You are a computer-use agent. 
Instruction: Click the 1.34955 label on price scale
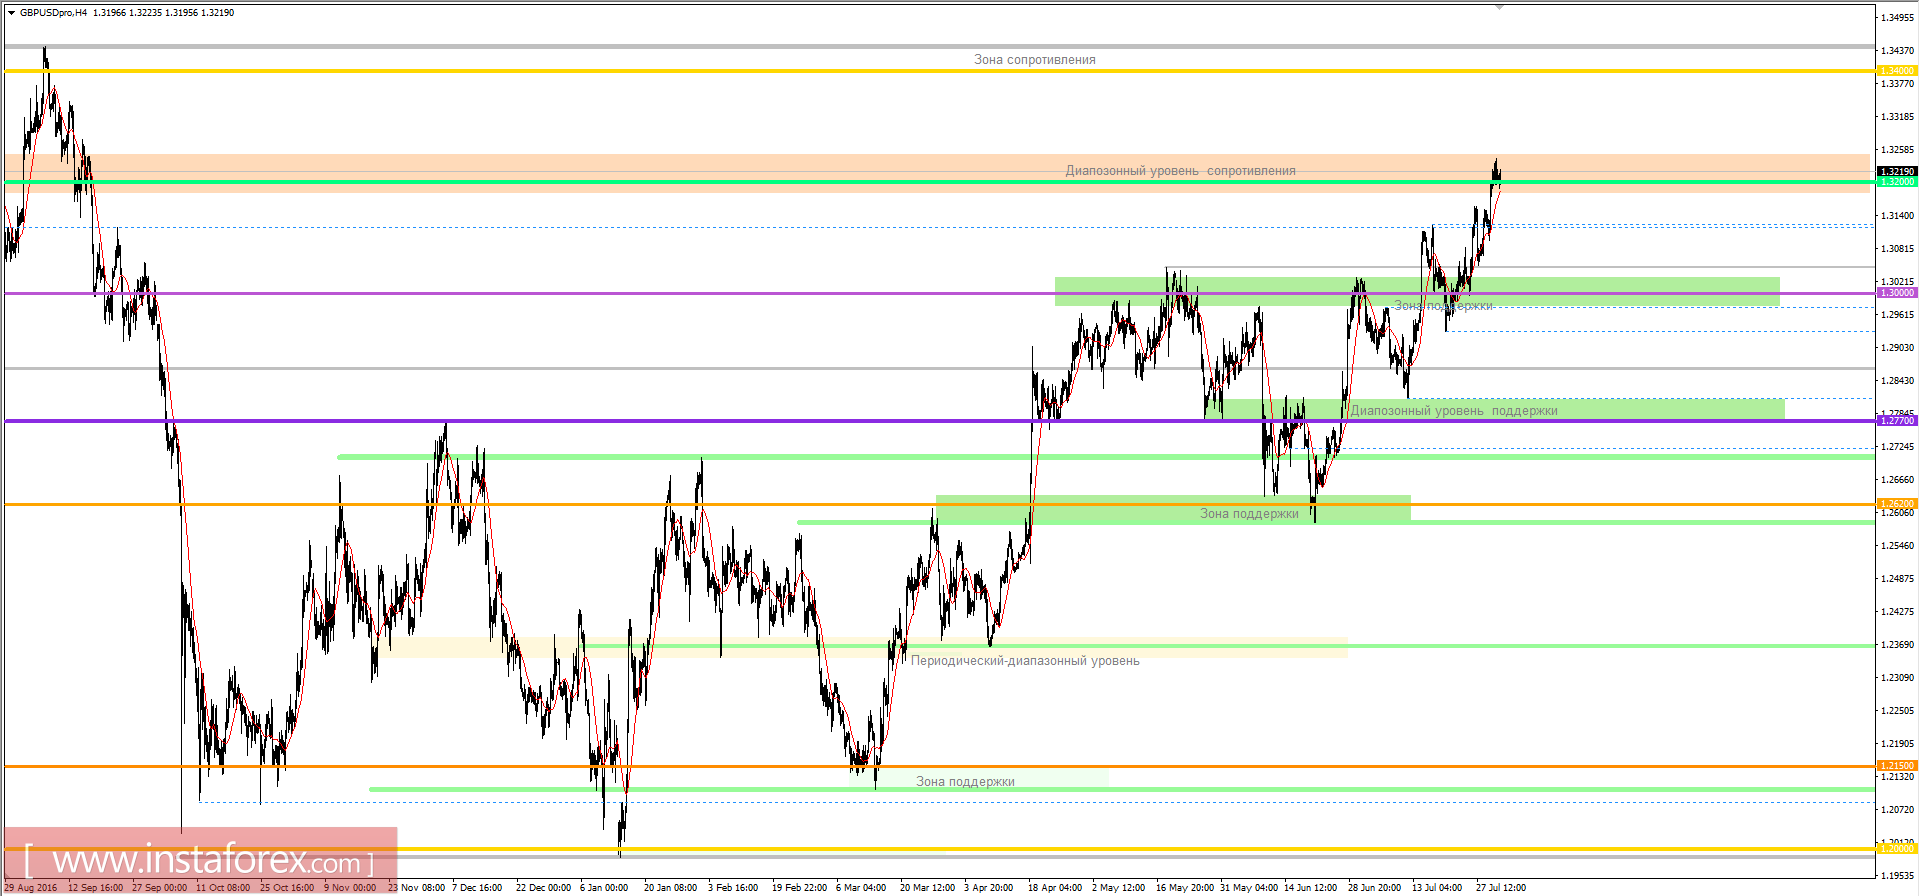1897,18
